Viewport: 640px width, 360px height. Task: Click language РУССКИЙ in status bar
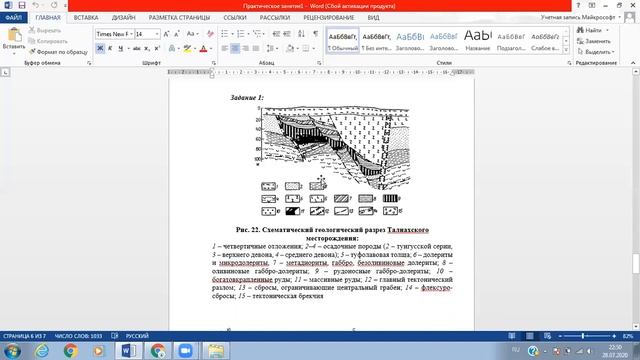point(137,336)
